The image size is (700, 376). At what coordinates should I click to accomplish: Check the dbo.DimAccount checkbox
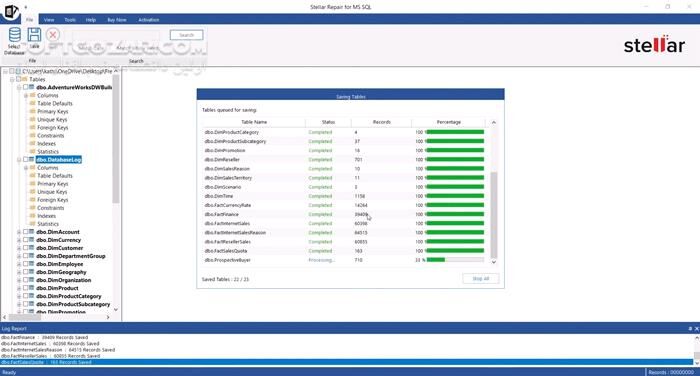pyautogui.click(x=25, y=232)
